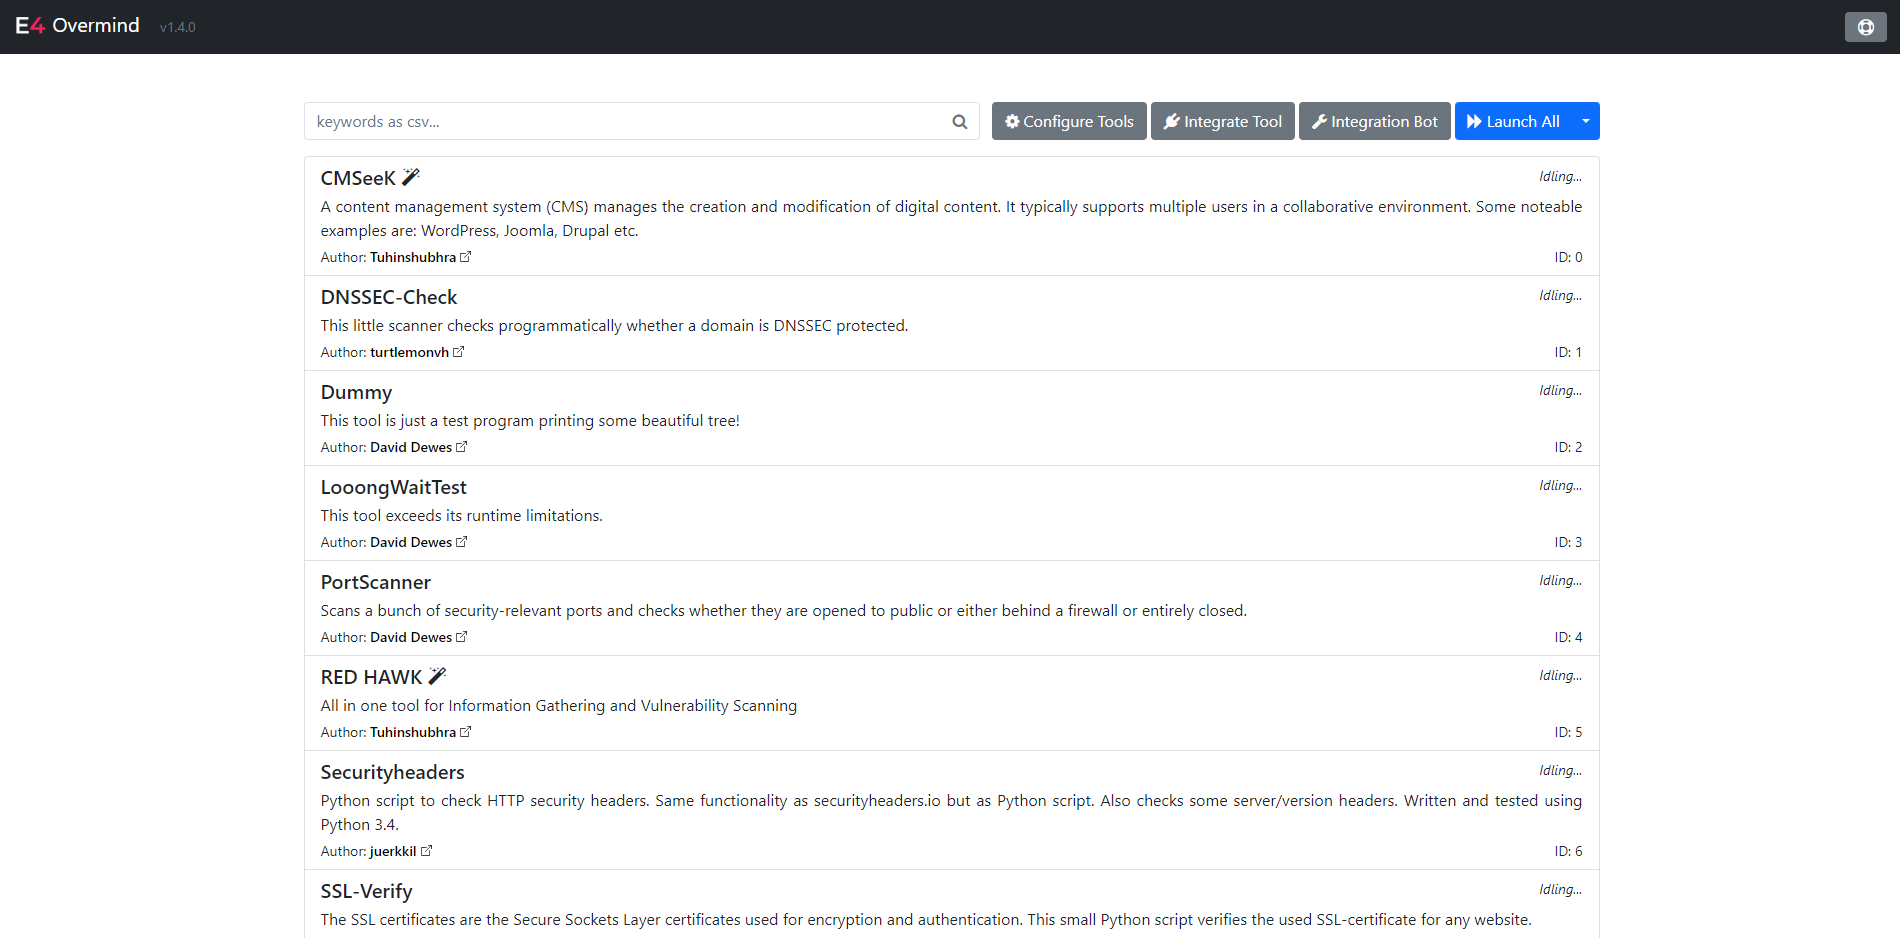Open David Dewes profile under PortScanner
The image size is (1900, 938).
(x=413, y=637)
